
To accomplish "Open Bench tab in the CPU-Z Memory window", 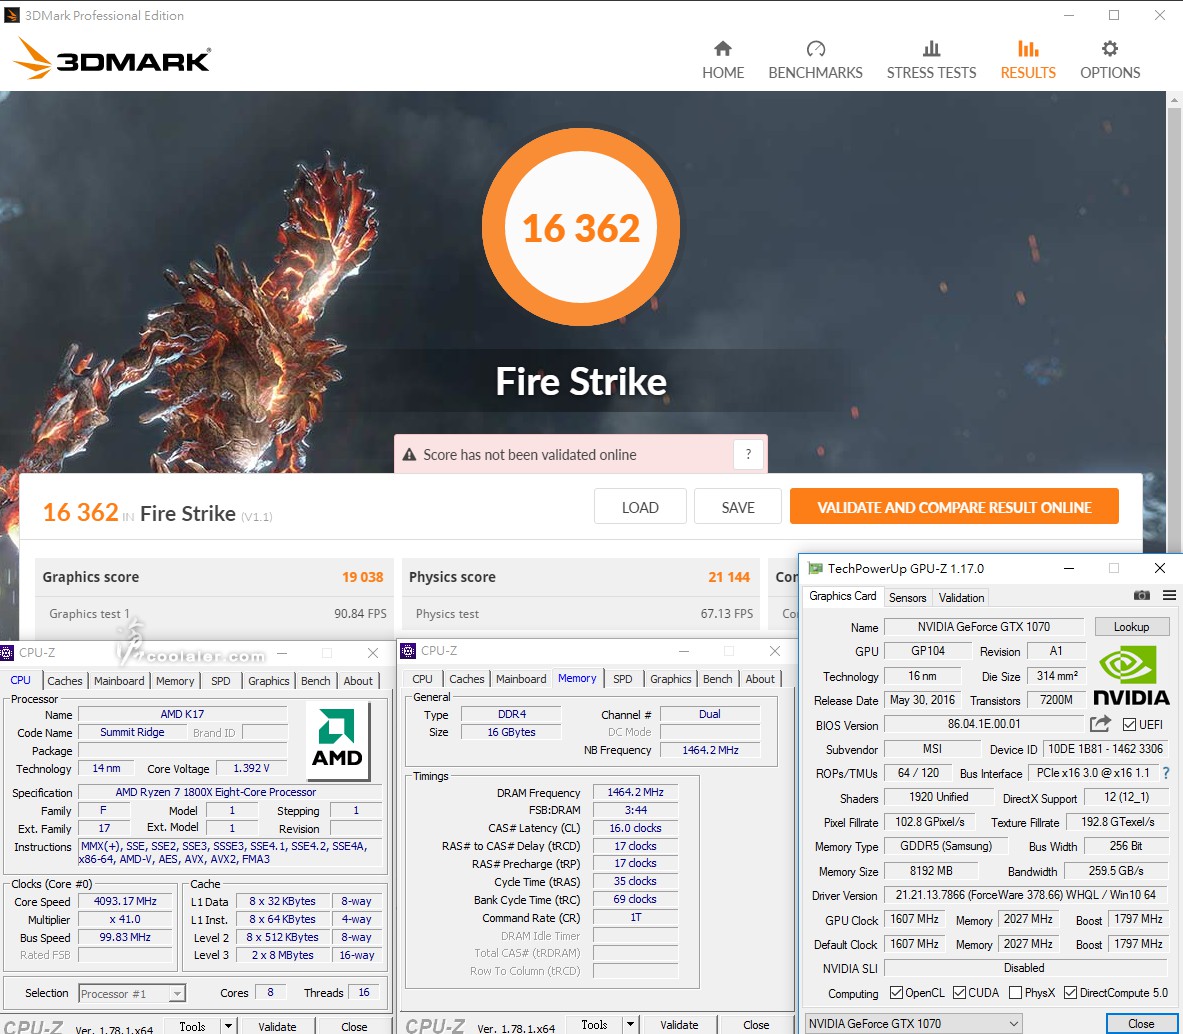I will tap(717, 679).
